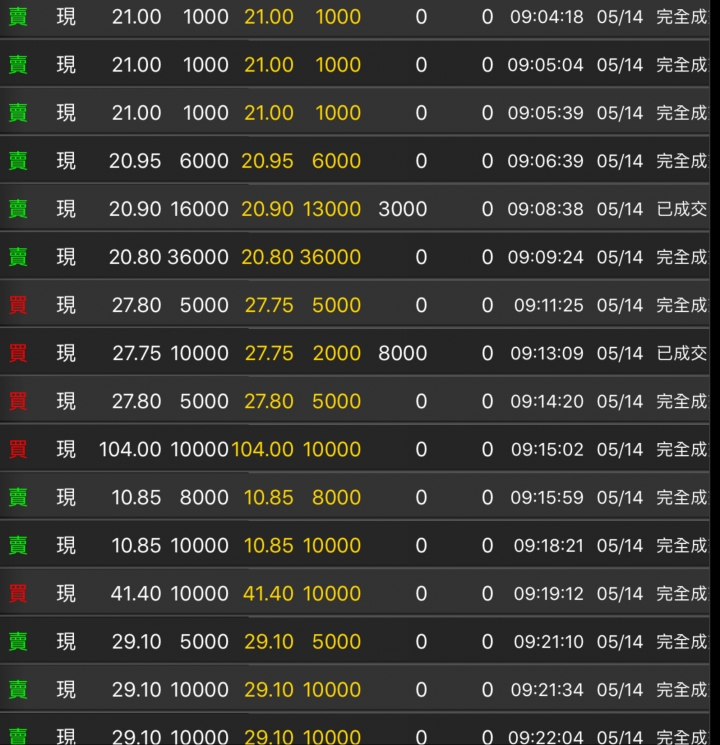This screenshot has height=745, width=720.
Task: Select the buy order at 09:13:09
Action: 355,353
